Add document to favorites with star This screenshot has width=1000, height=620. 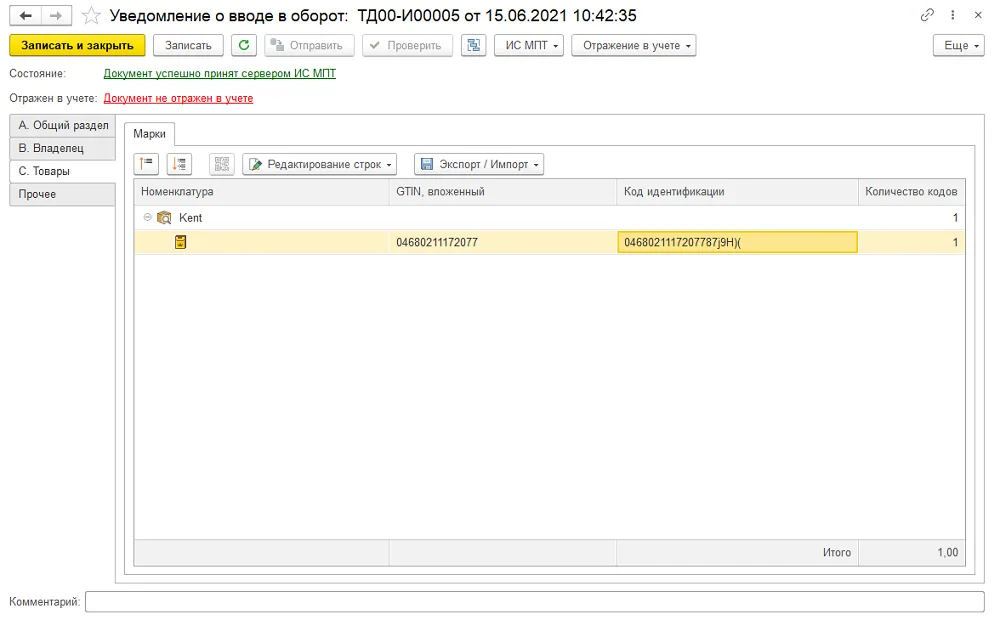[x=91, y=15]
